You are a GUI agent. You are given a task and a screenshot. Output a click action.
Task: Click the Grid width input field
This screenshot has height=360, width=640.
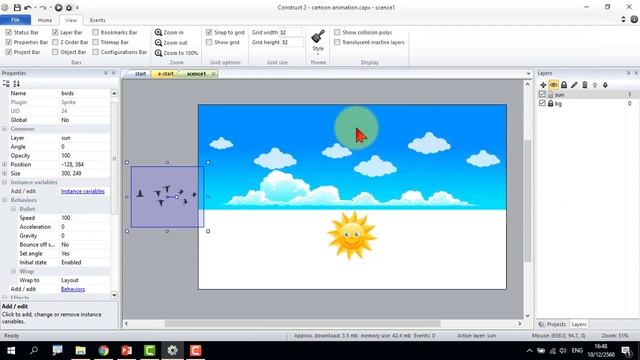(x=291, y=32)
